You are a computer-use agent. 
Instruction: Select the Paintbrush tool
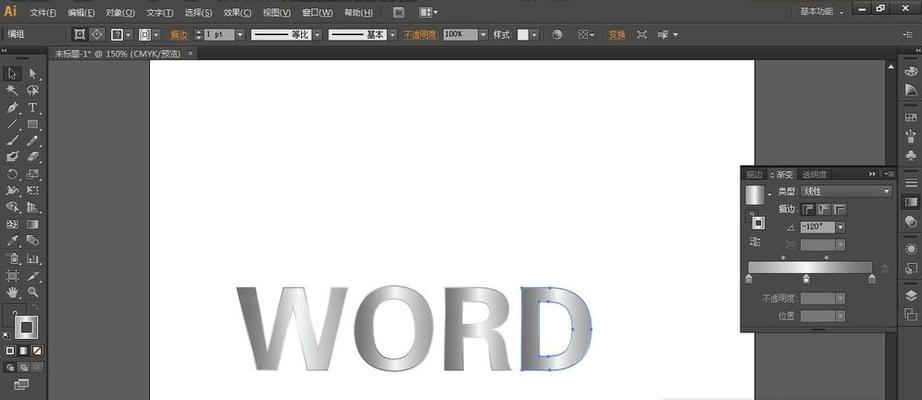(x=13, y=140)
